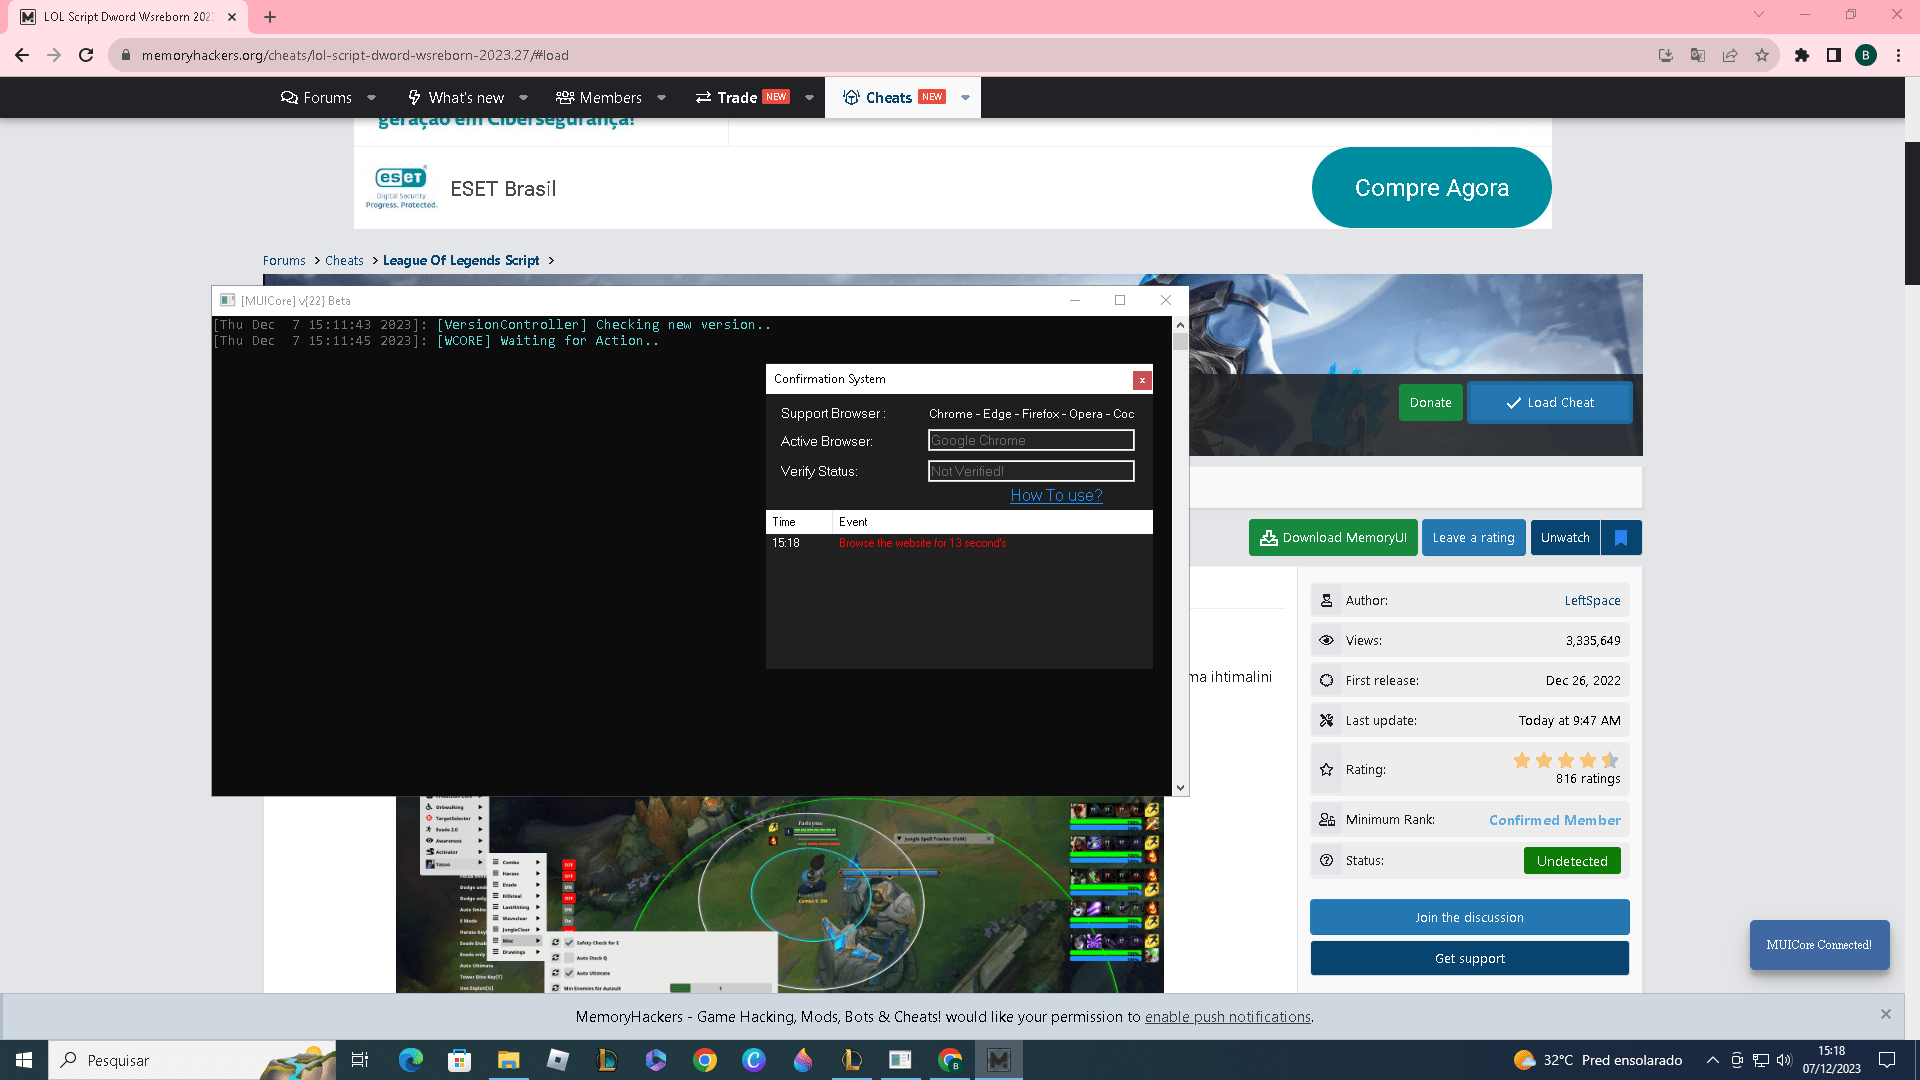Toggle the Chrome side panel

(x=1834, y=55)
